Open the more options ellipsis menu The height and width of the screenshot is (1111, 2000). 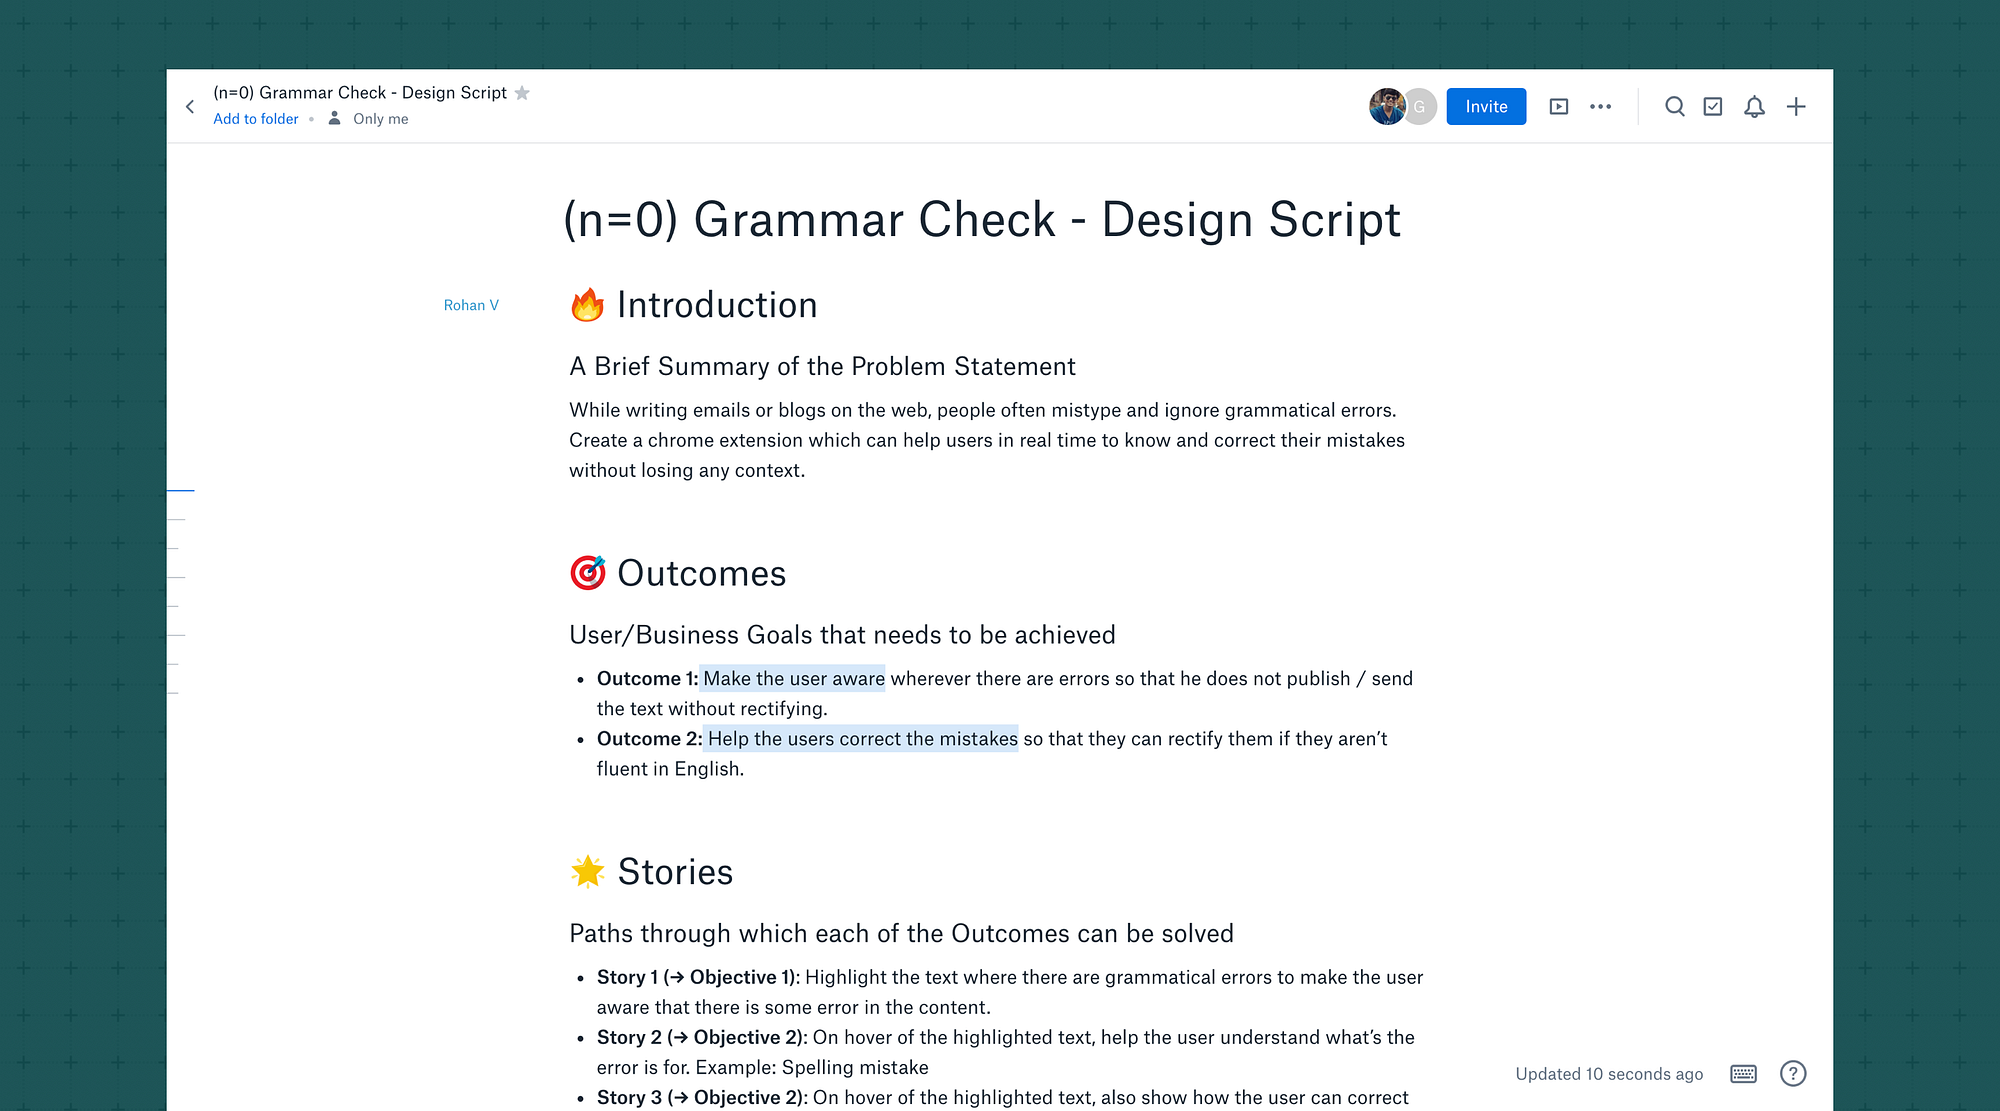click(x=1600, y=106)
